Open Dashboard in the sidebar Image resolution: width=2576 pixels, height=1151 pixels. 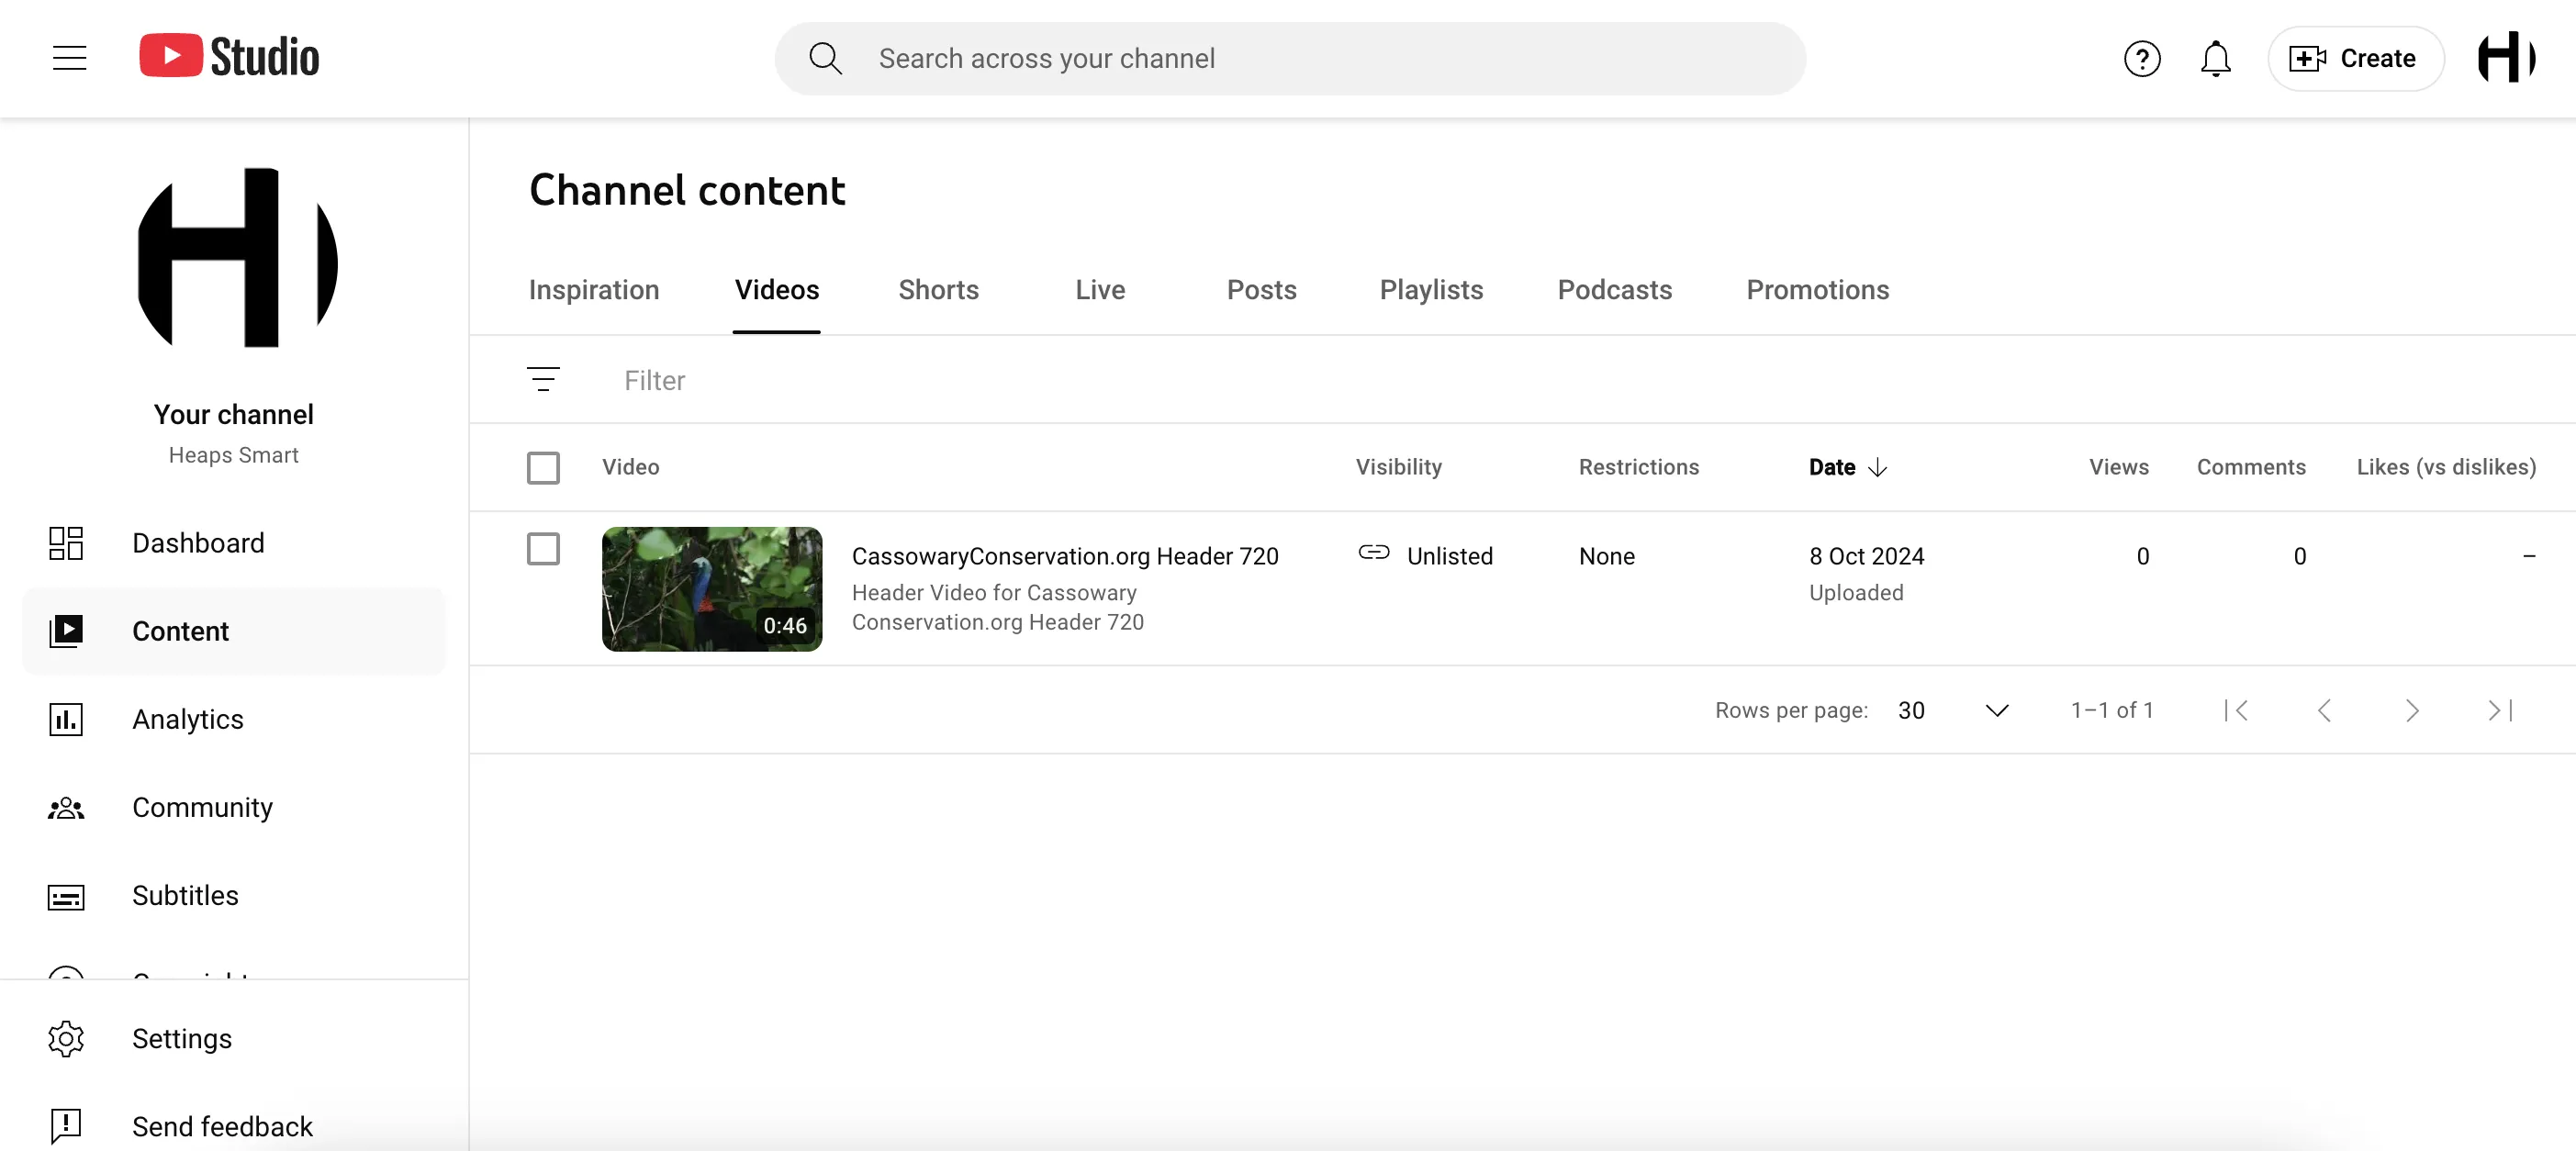click(x=234, y=543)
